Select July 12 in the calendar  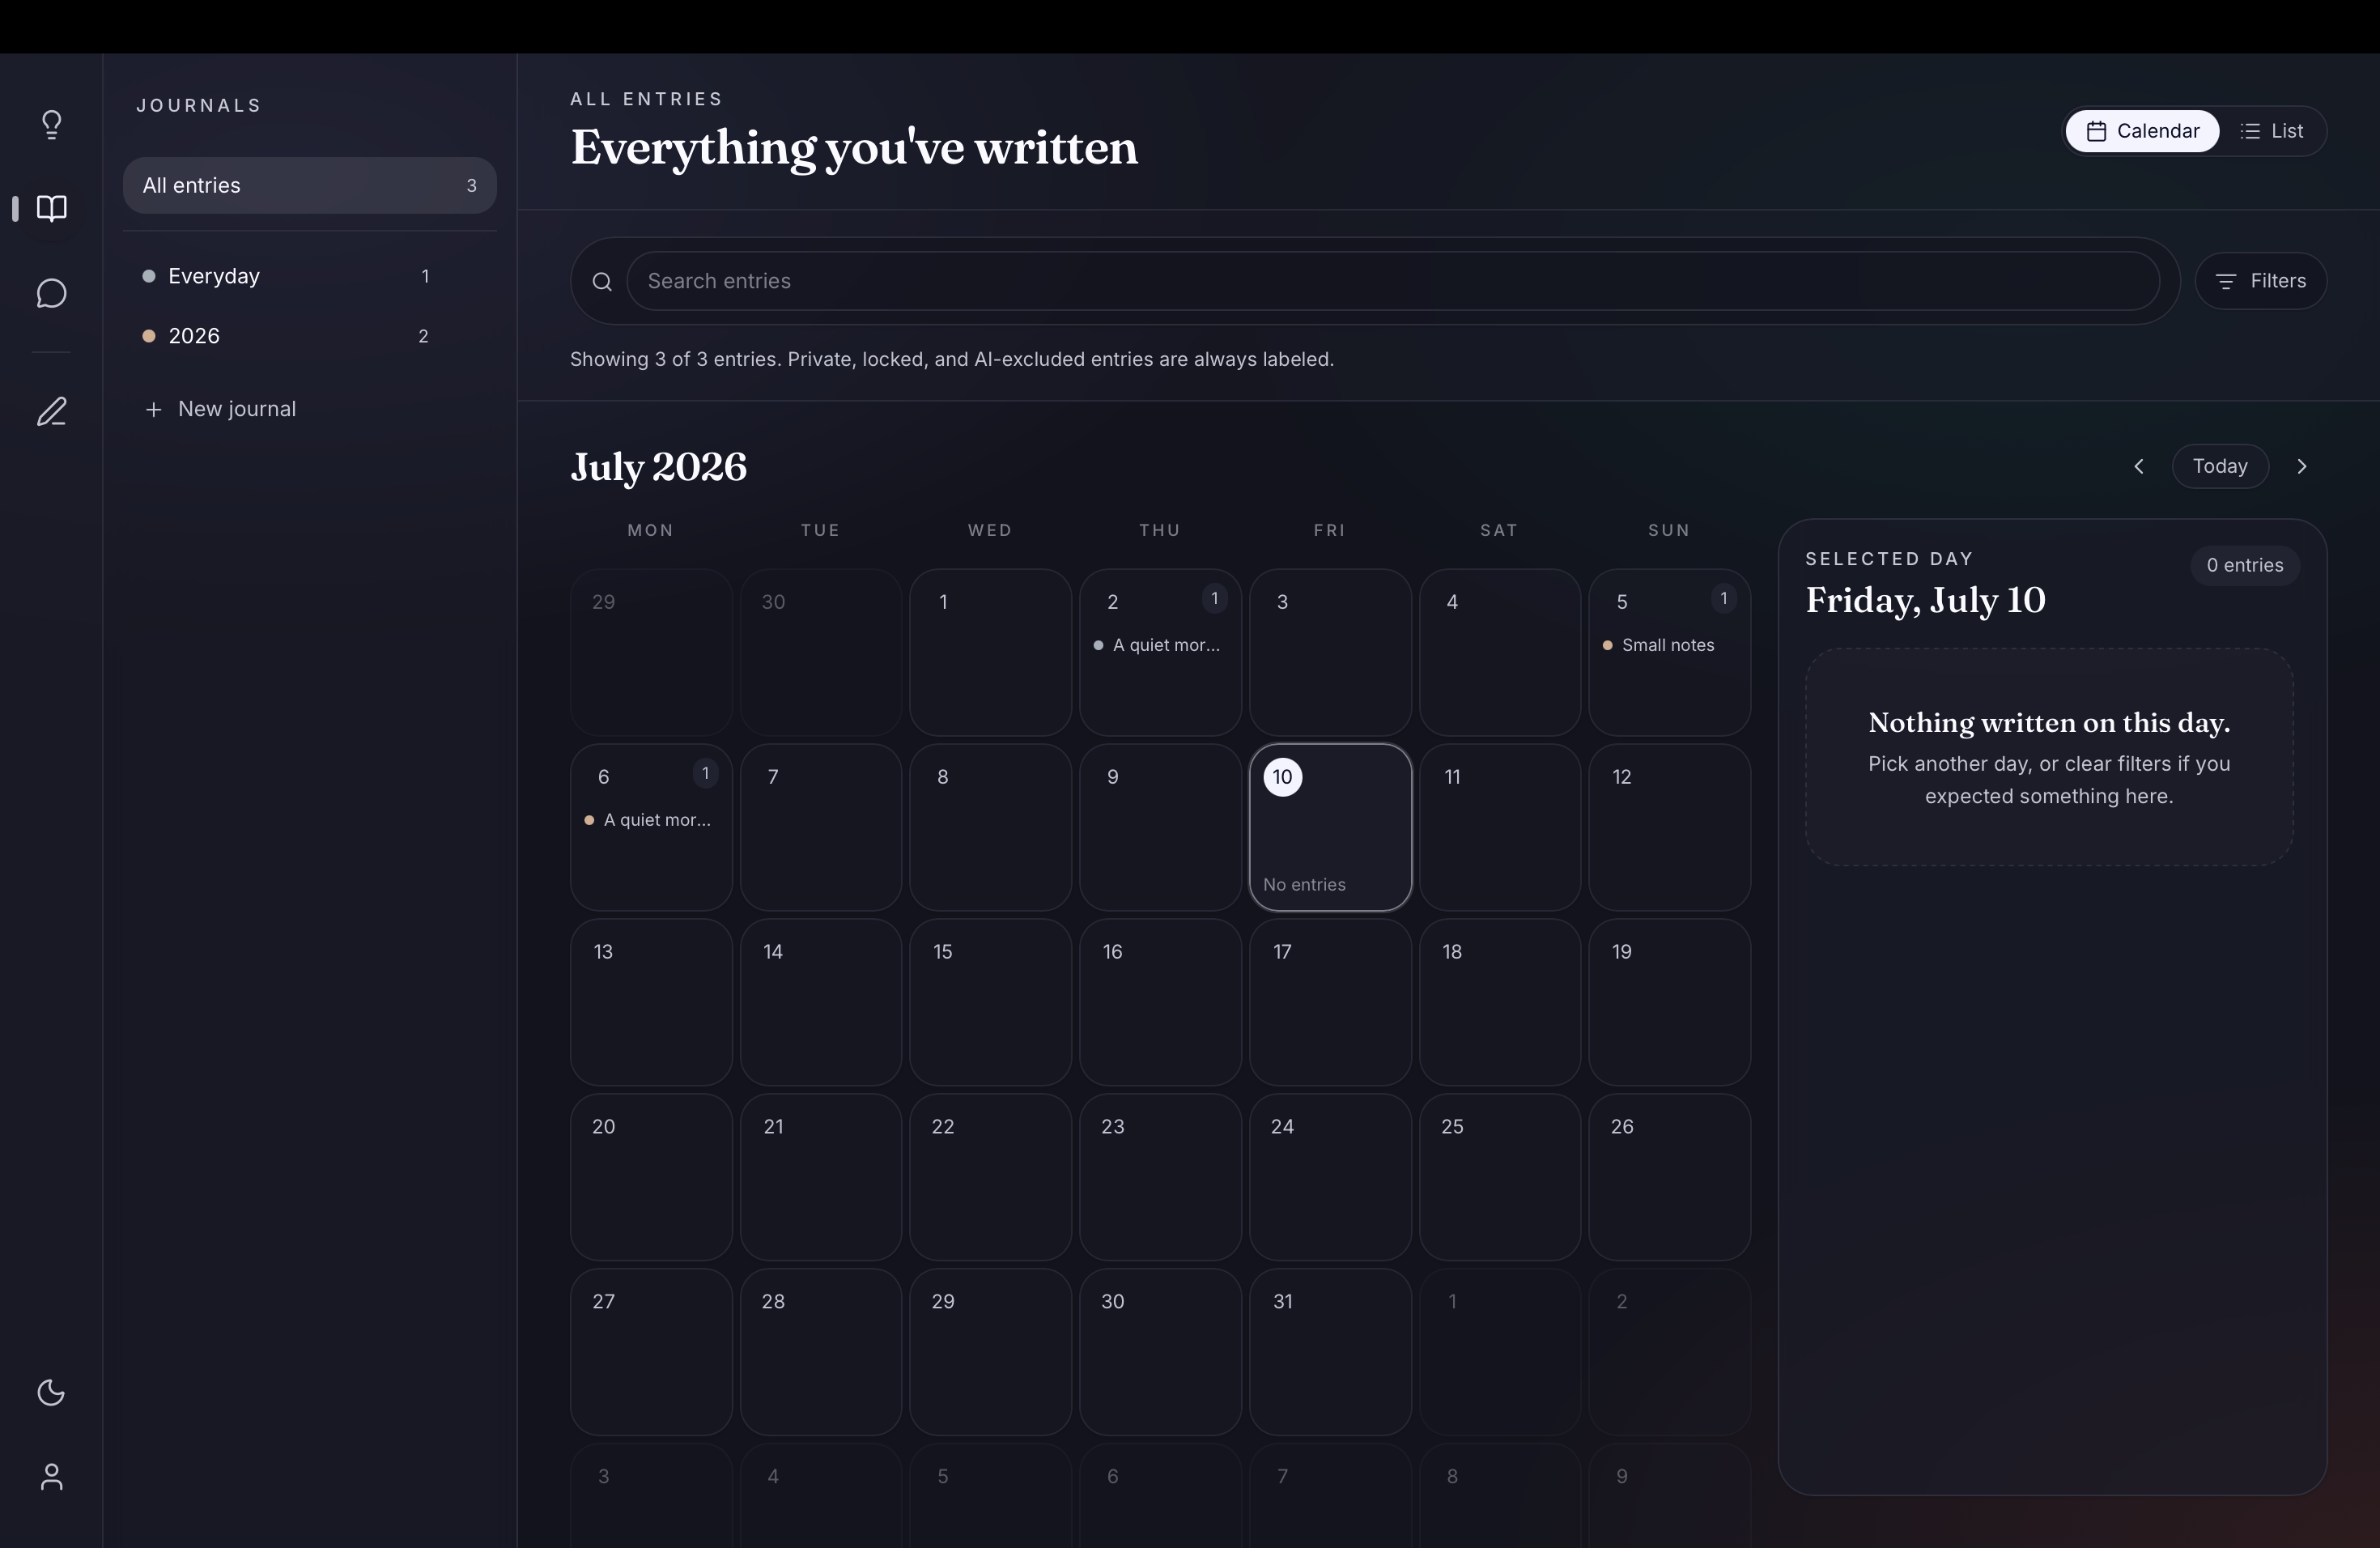[1669, 827]
